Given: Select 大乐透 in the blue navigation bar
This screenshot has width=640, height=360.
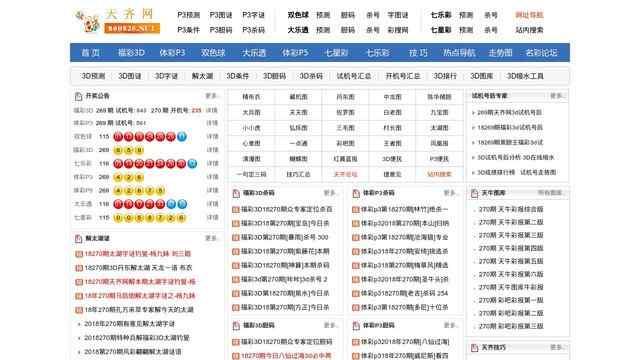Looking at the screenshot, I should click(254, 53).
